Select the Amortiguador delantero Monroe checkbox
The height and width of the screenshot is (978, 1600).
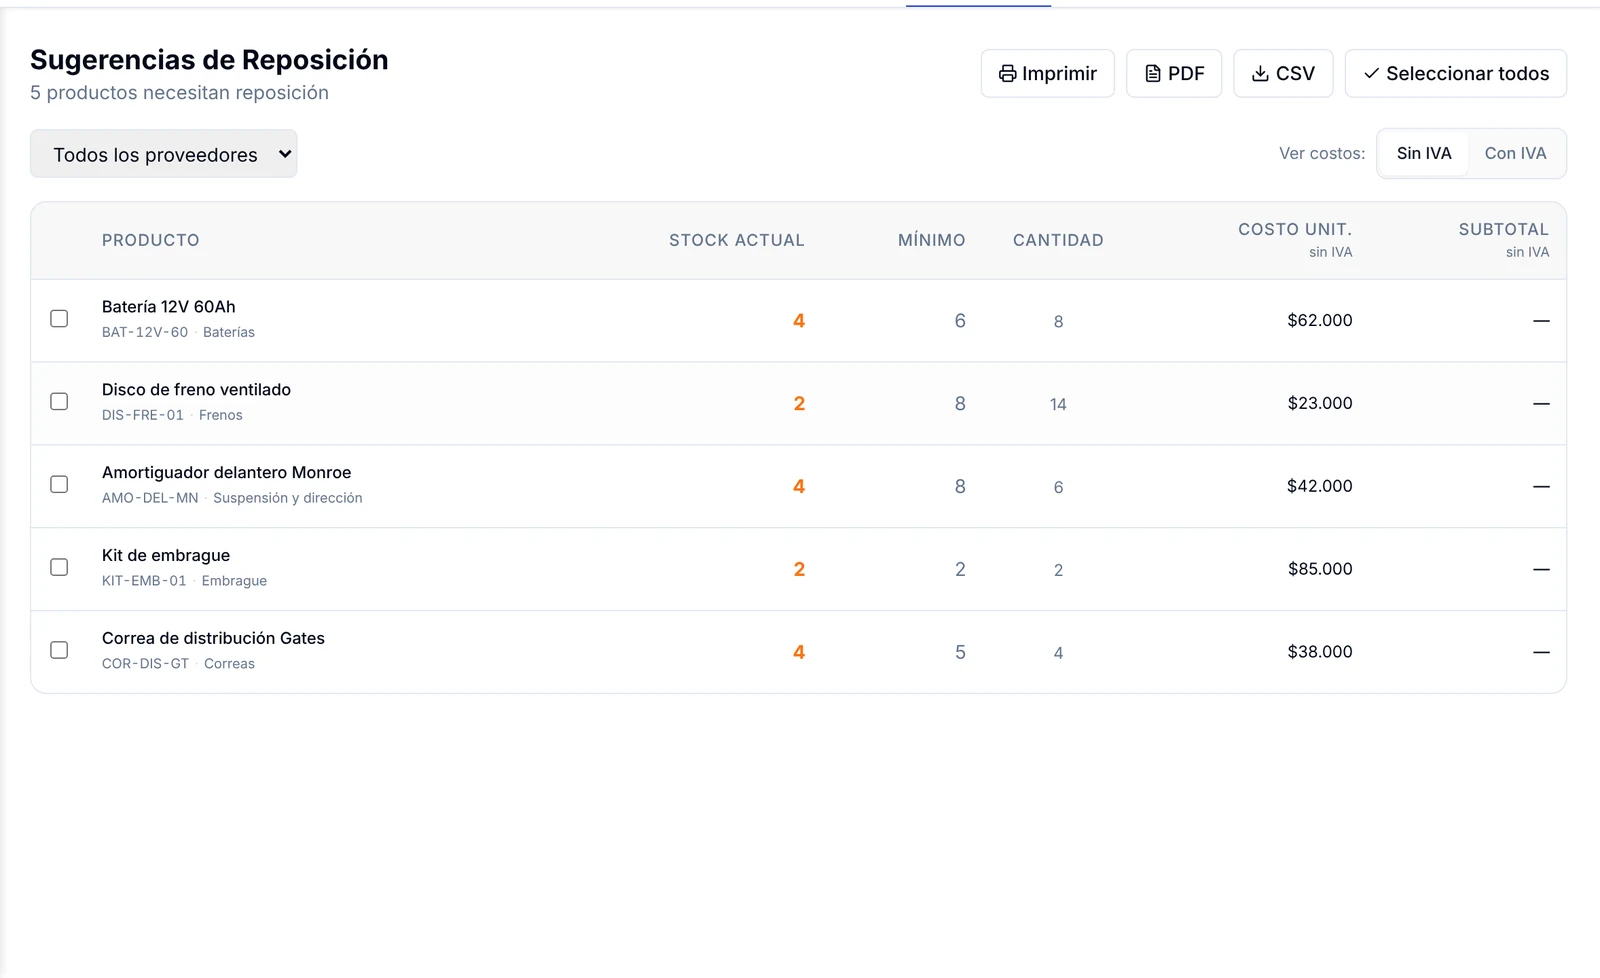pos(59,485)
